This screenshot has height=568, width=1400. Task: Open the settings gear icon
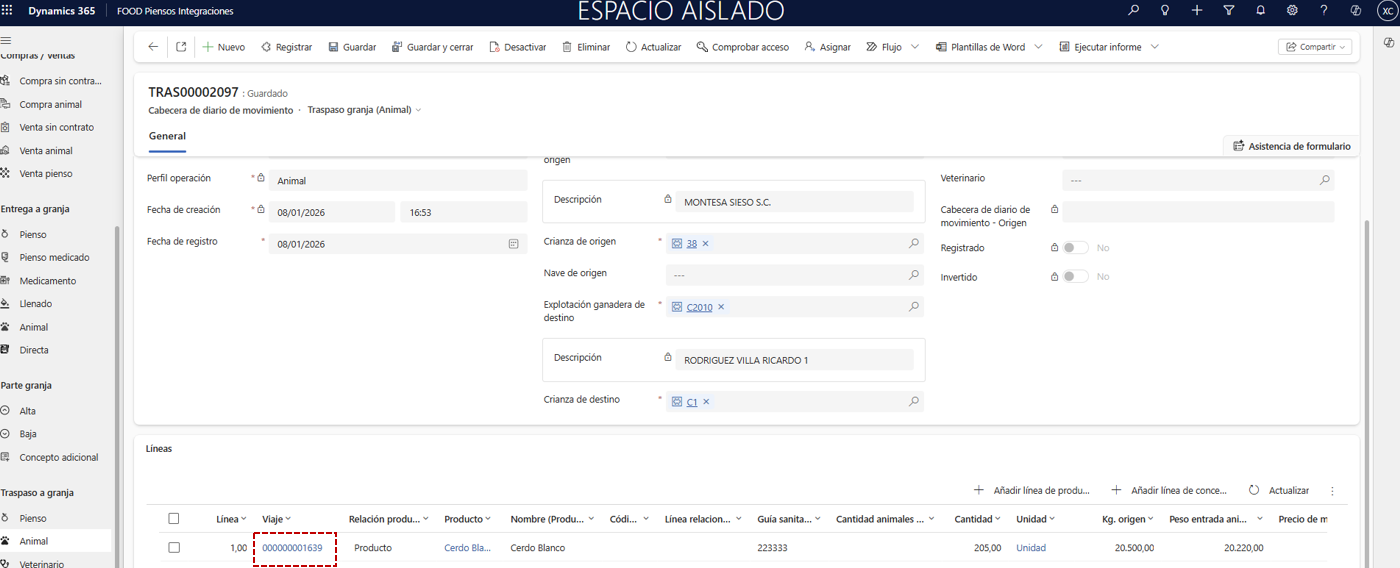(x=1292, y=11)
